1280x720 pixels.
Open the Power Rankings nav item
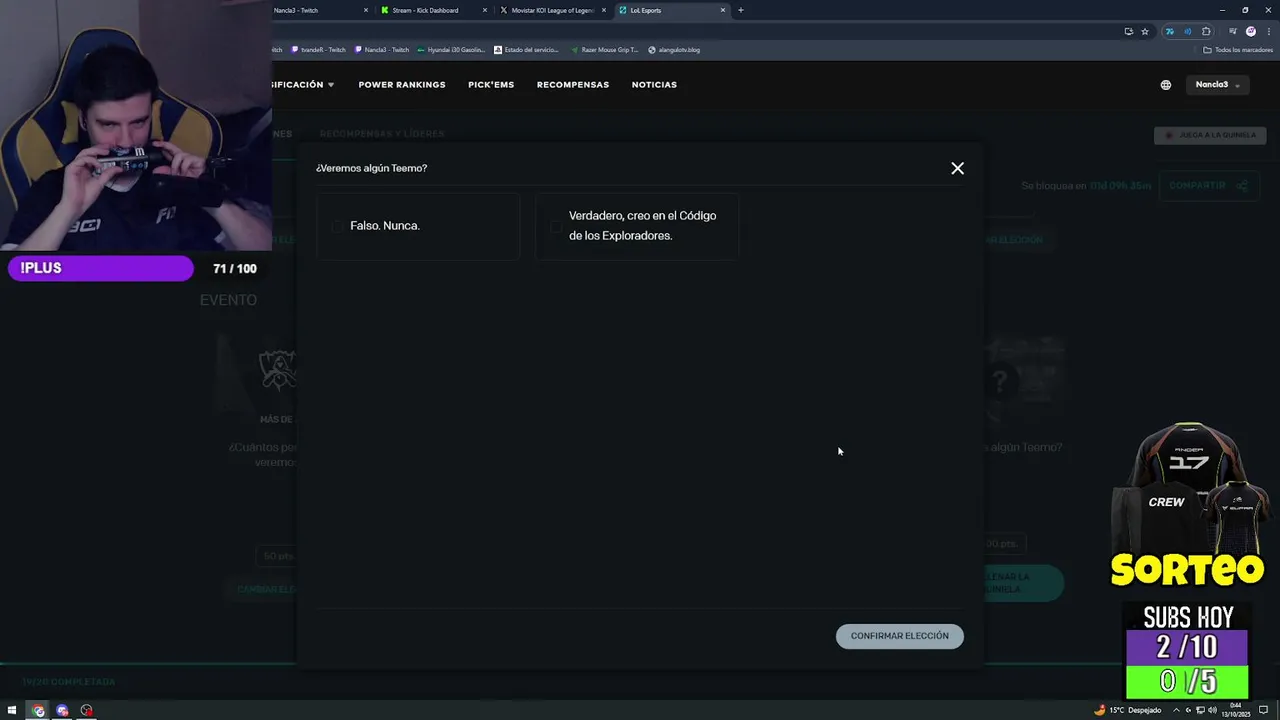point(402,85)
